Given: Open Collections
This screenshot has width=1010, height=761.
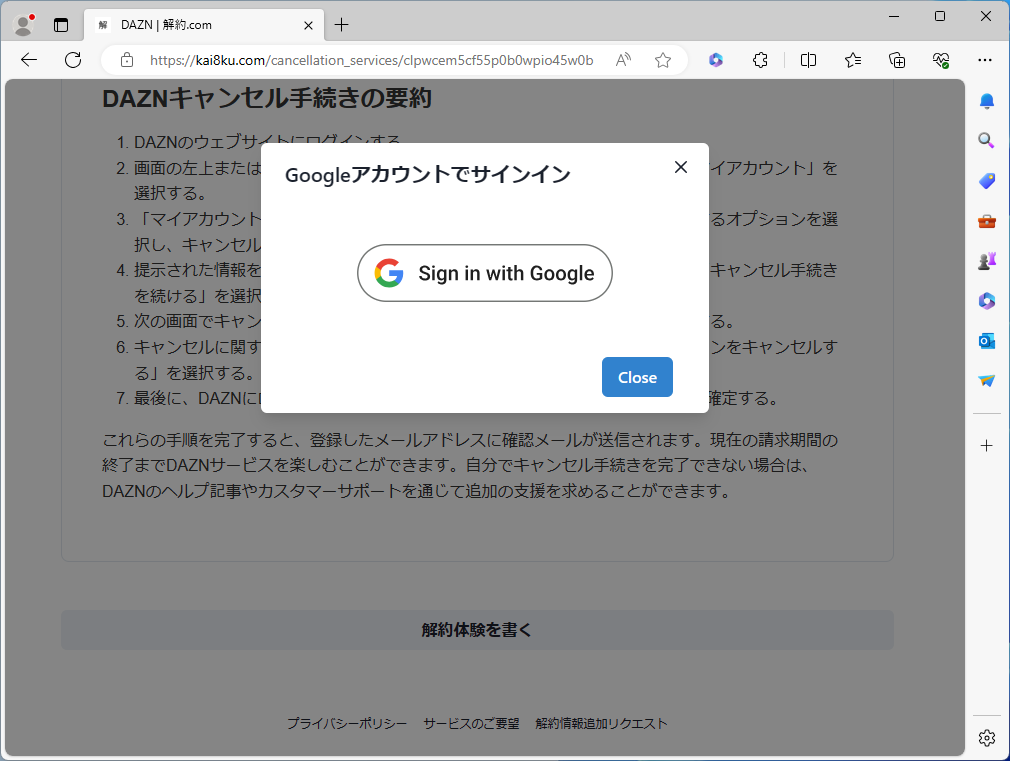Looking at the screenshot, I should pos(897,60).
